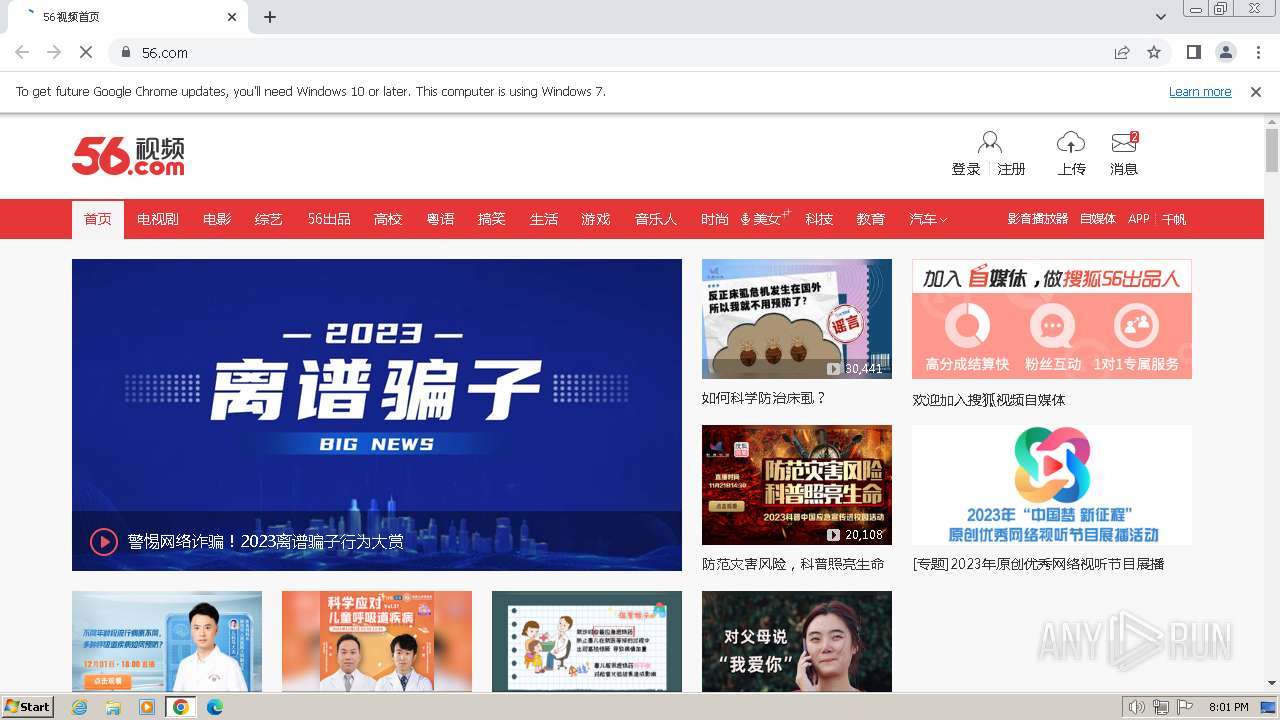Screen dimensions: 1280x720
Task: Open the Windows Start menu
Action: (x=27, y=707)
